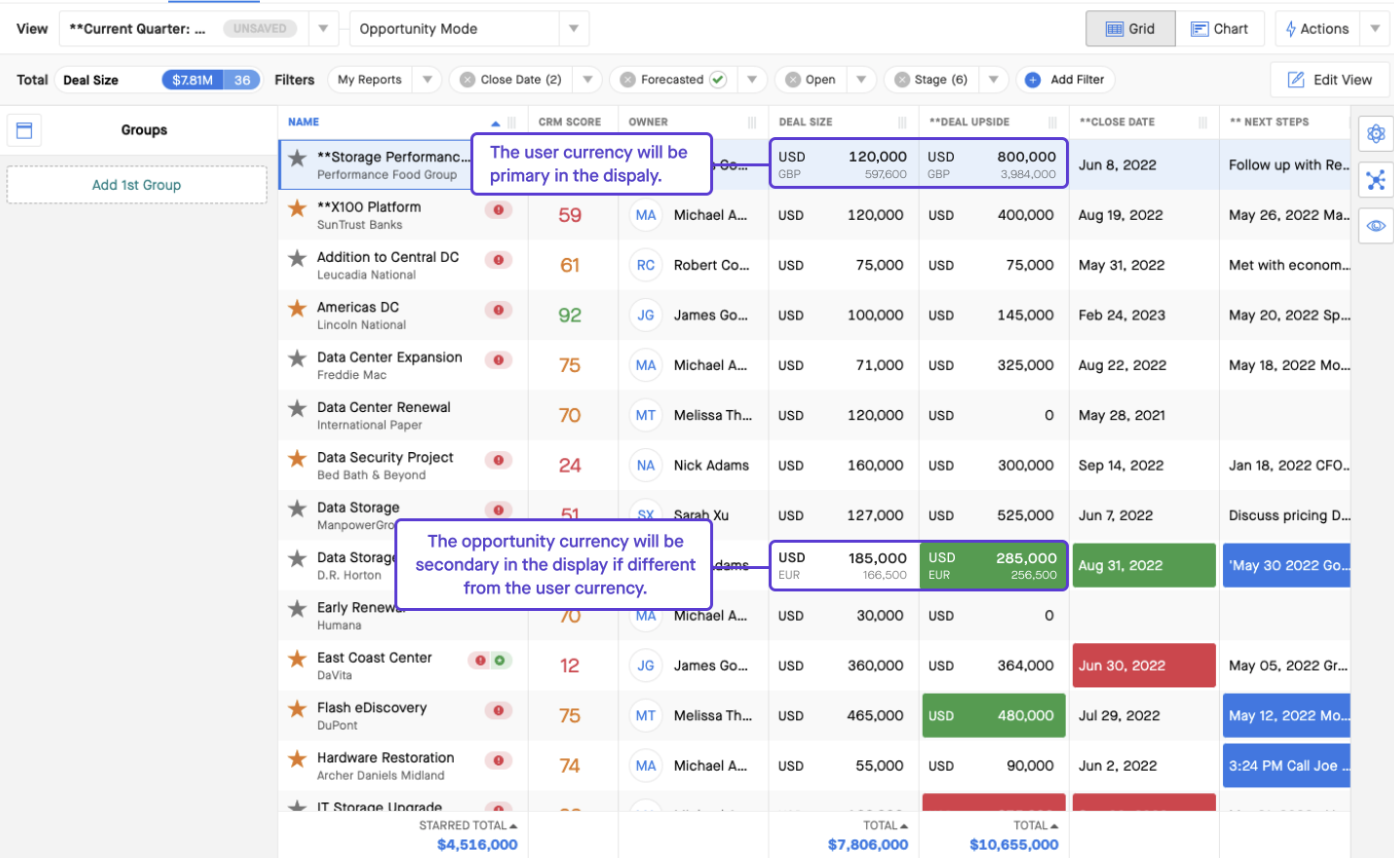Viewport: 1394px width, 858px height.
Task: Expand the Stage filter dropdown arrow
Action: [994, 80]
